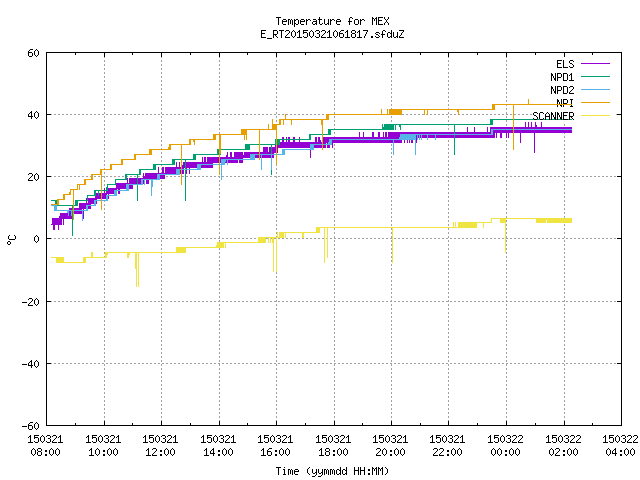This screenshot has height=480, width=640.
Task: Click the NPI legend label
Action: (x=565, y=103)
